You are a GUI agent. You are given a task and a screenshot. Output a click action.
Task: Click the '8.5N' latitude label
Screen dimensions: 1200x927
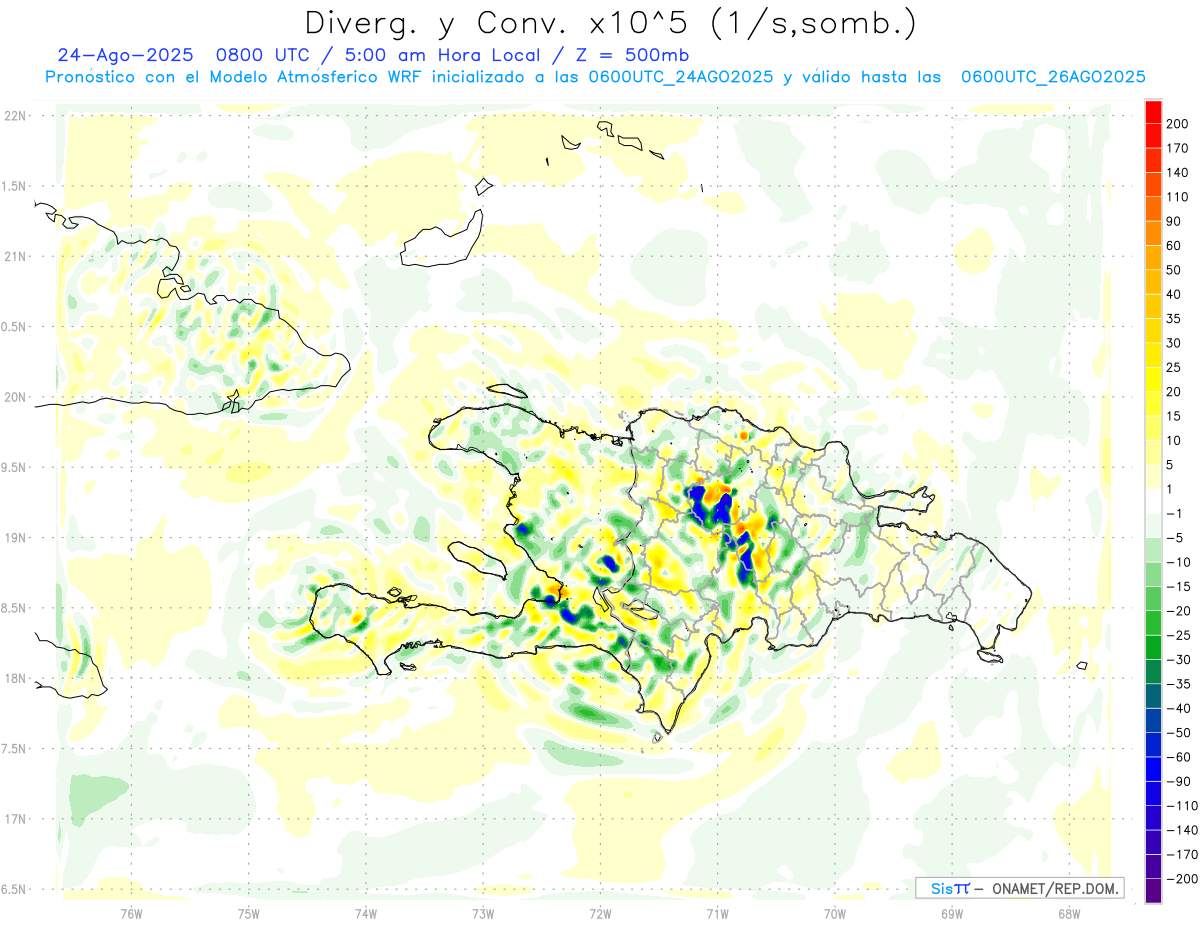(15, 608)
